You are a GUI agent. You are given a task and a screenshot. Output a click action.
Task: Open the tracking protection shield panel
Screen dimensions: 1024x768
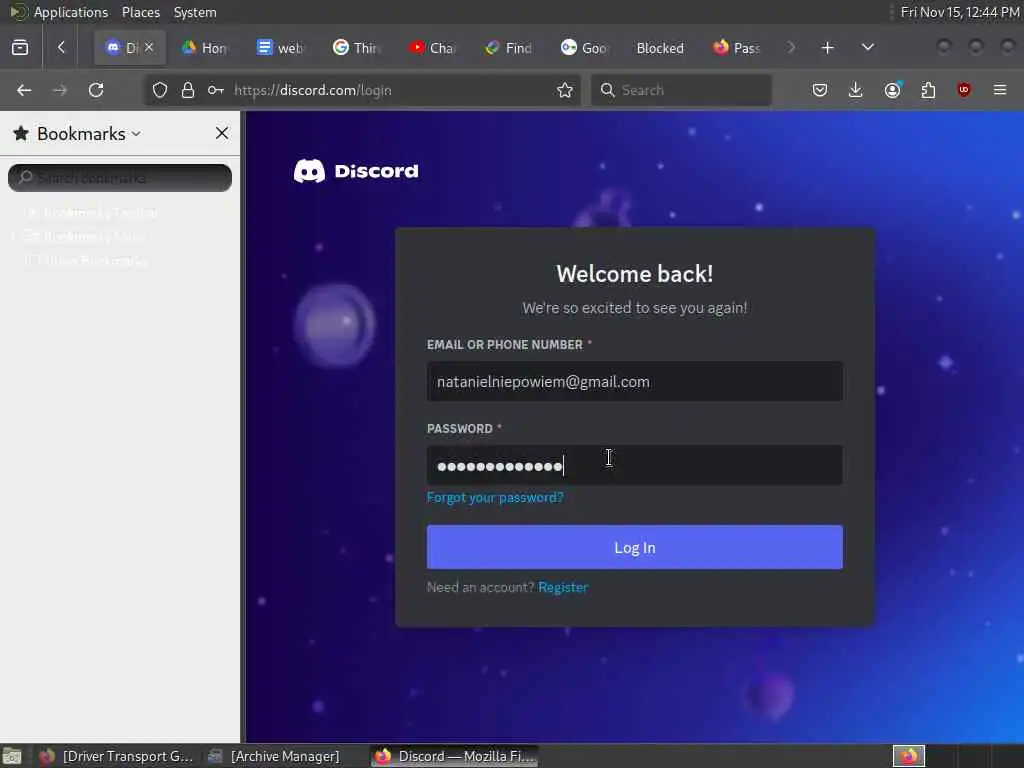click(160, 90)
